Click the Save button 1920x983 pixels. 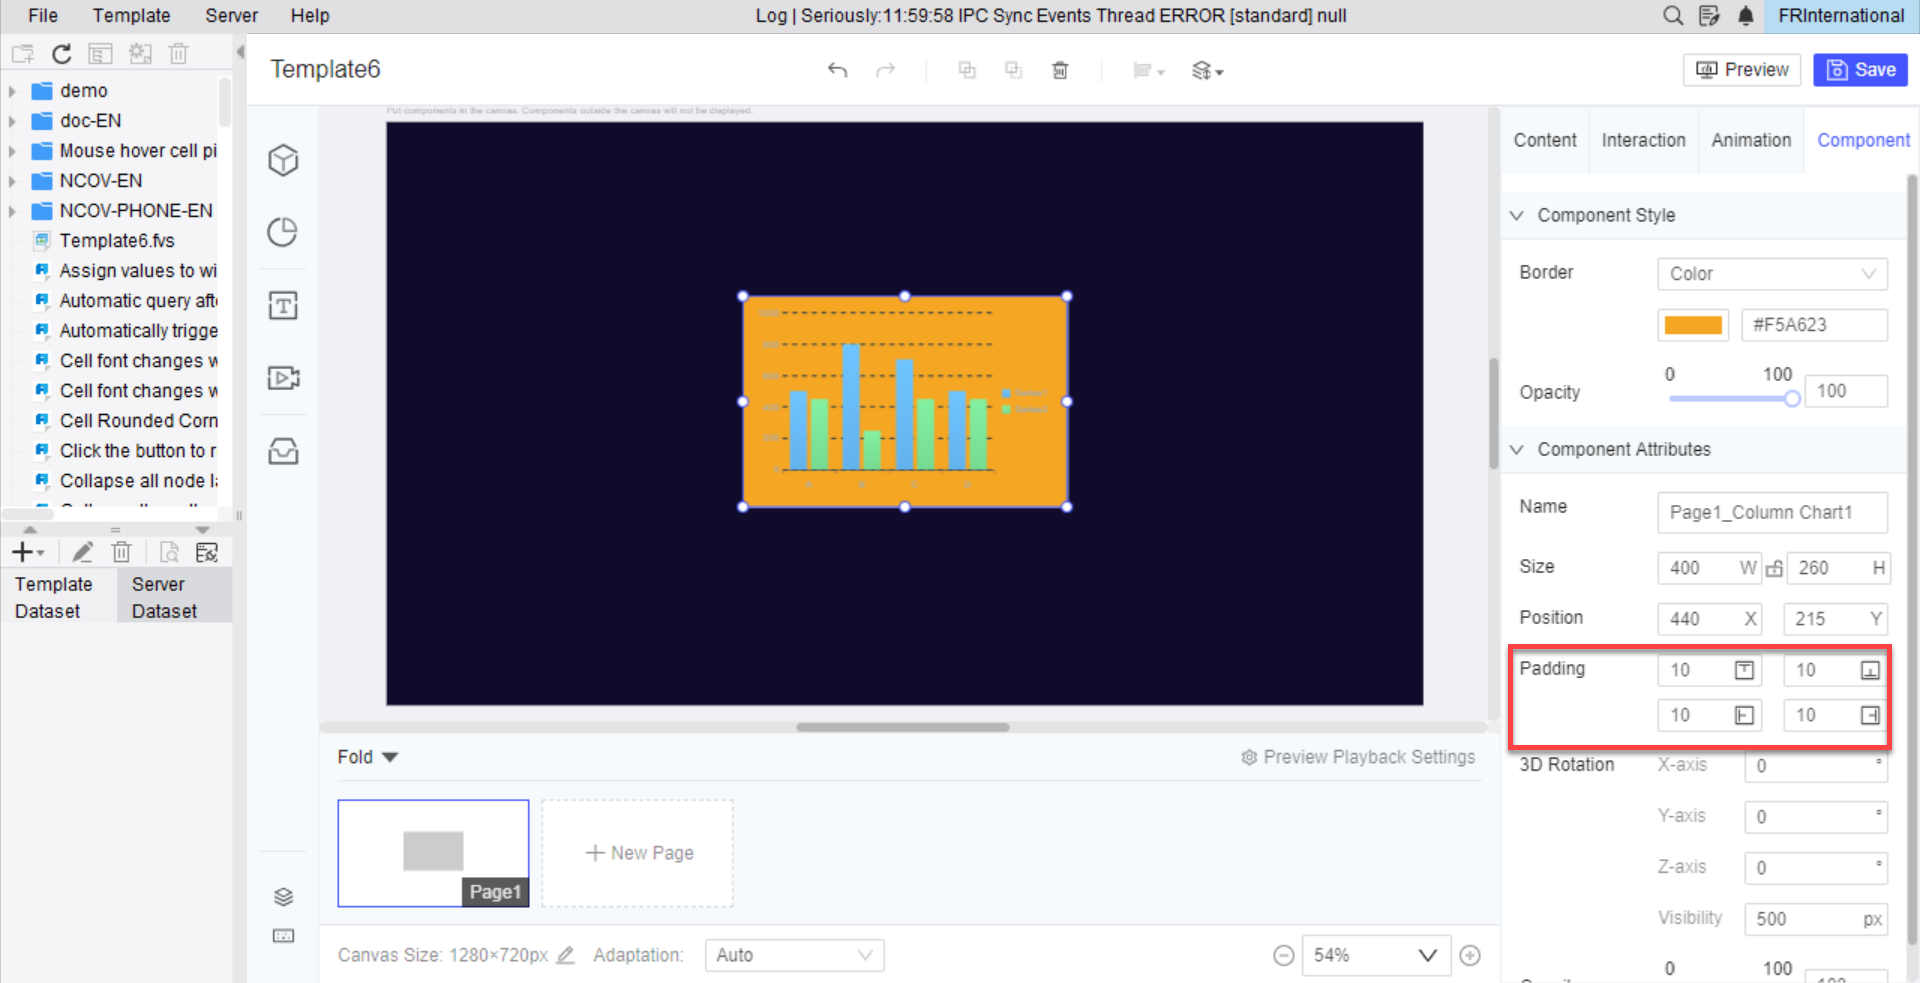tap(1861, 70)
